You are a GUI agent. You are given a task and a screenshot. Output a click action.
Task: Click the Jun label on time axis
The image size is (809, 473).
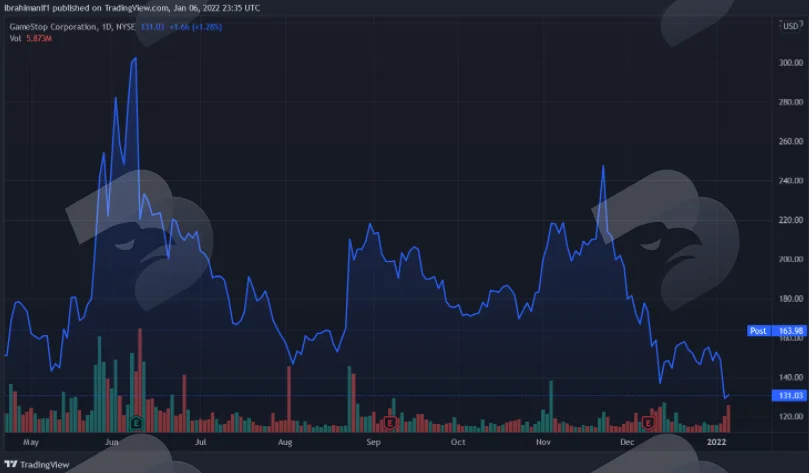point(111,442)
